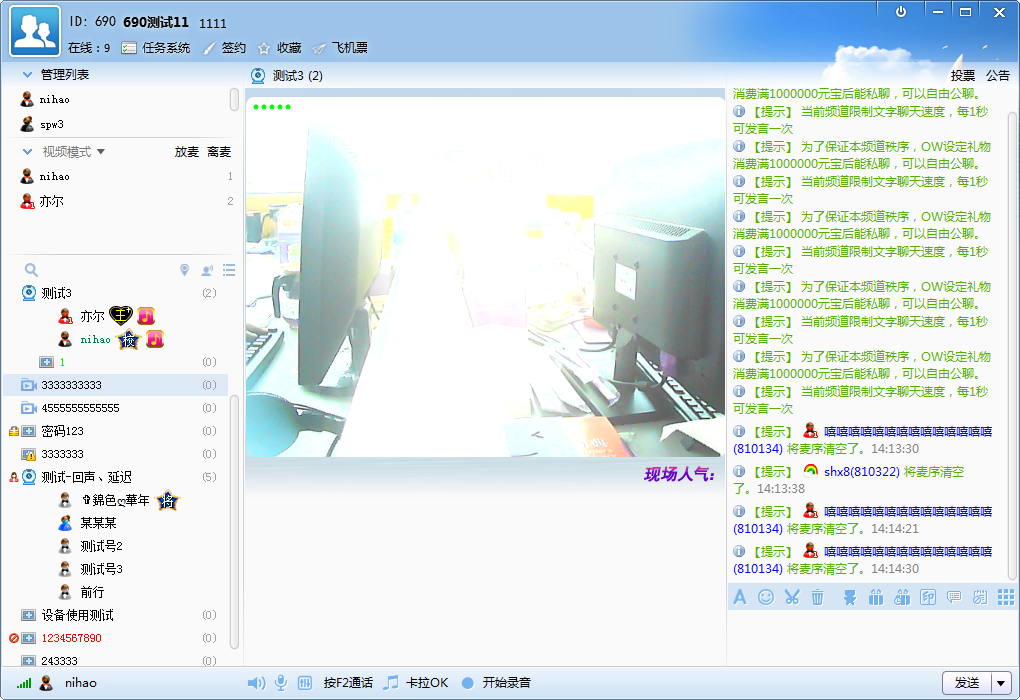
Task: Click the 离麦 button
Action: pos(219,152)
